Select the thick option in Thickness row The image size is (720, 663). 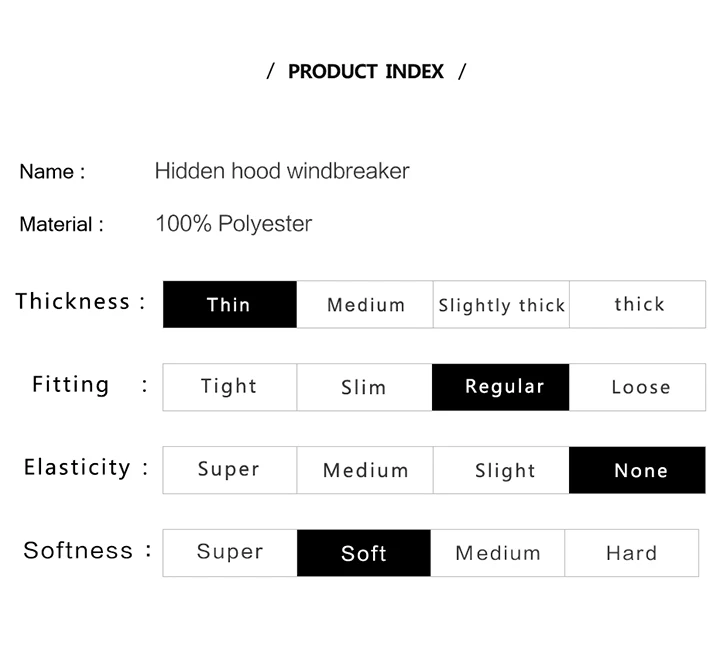coord(638,304)
